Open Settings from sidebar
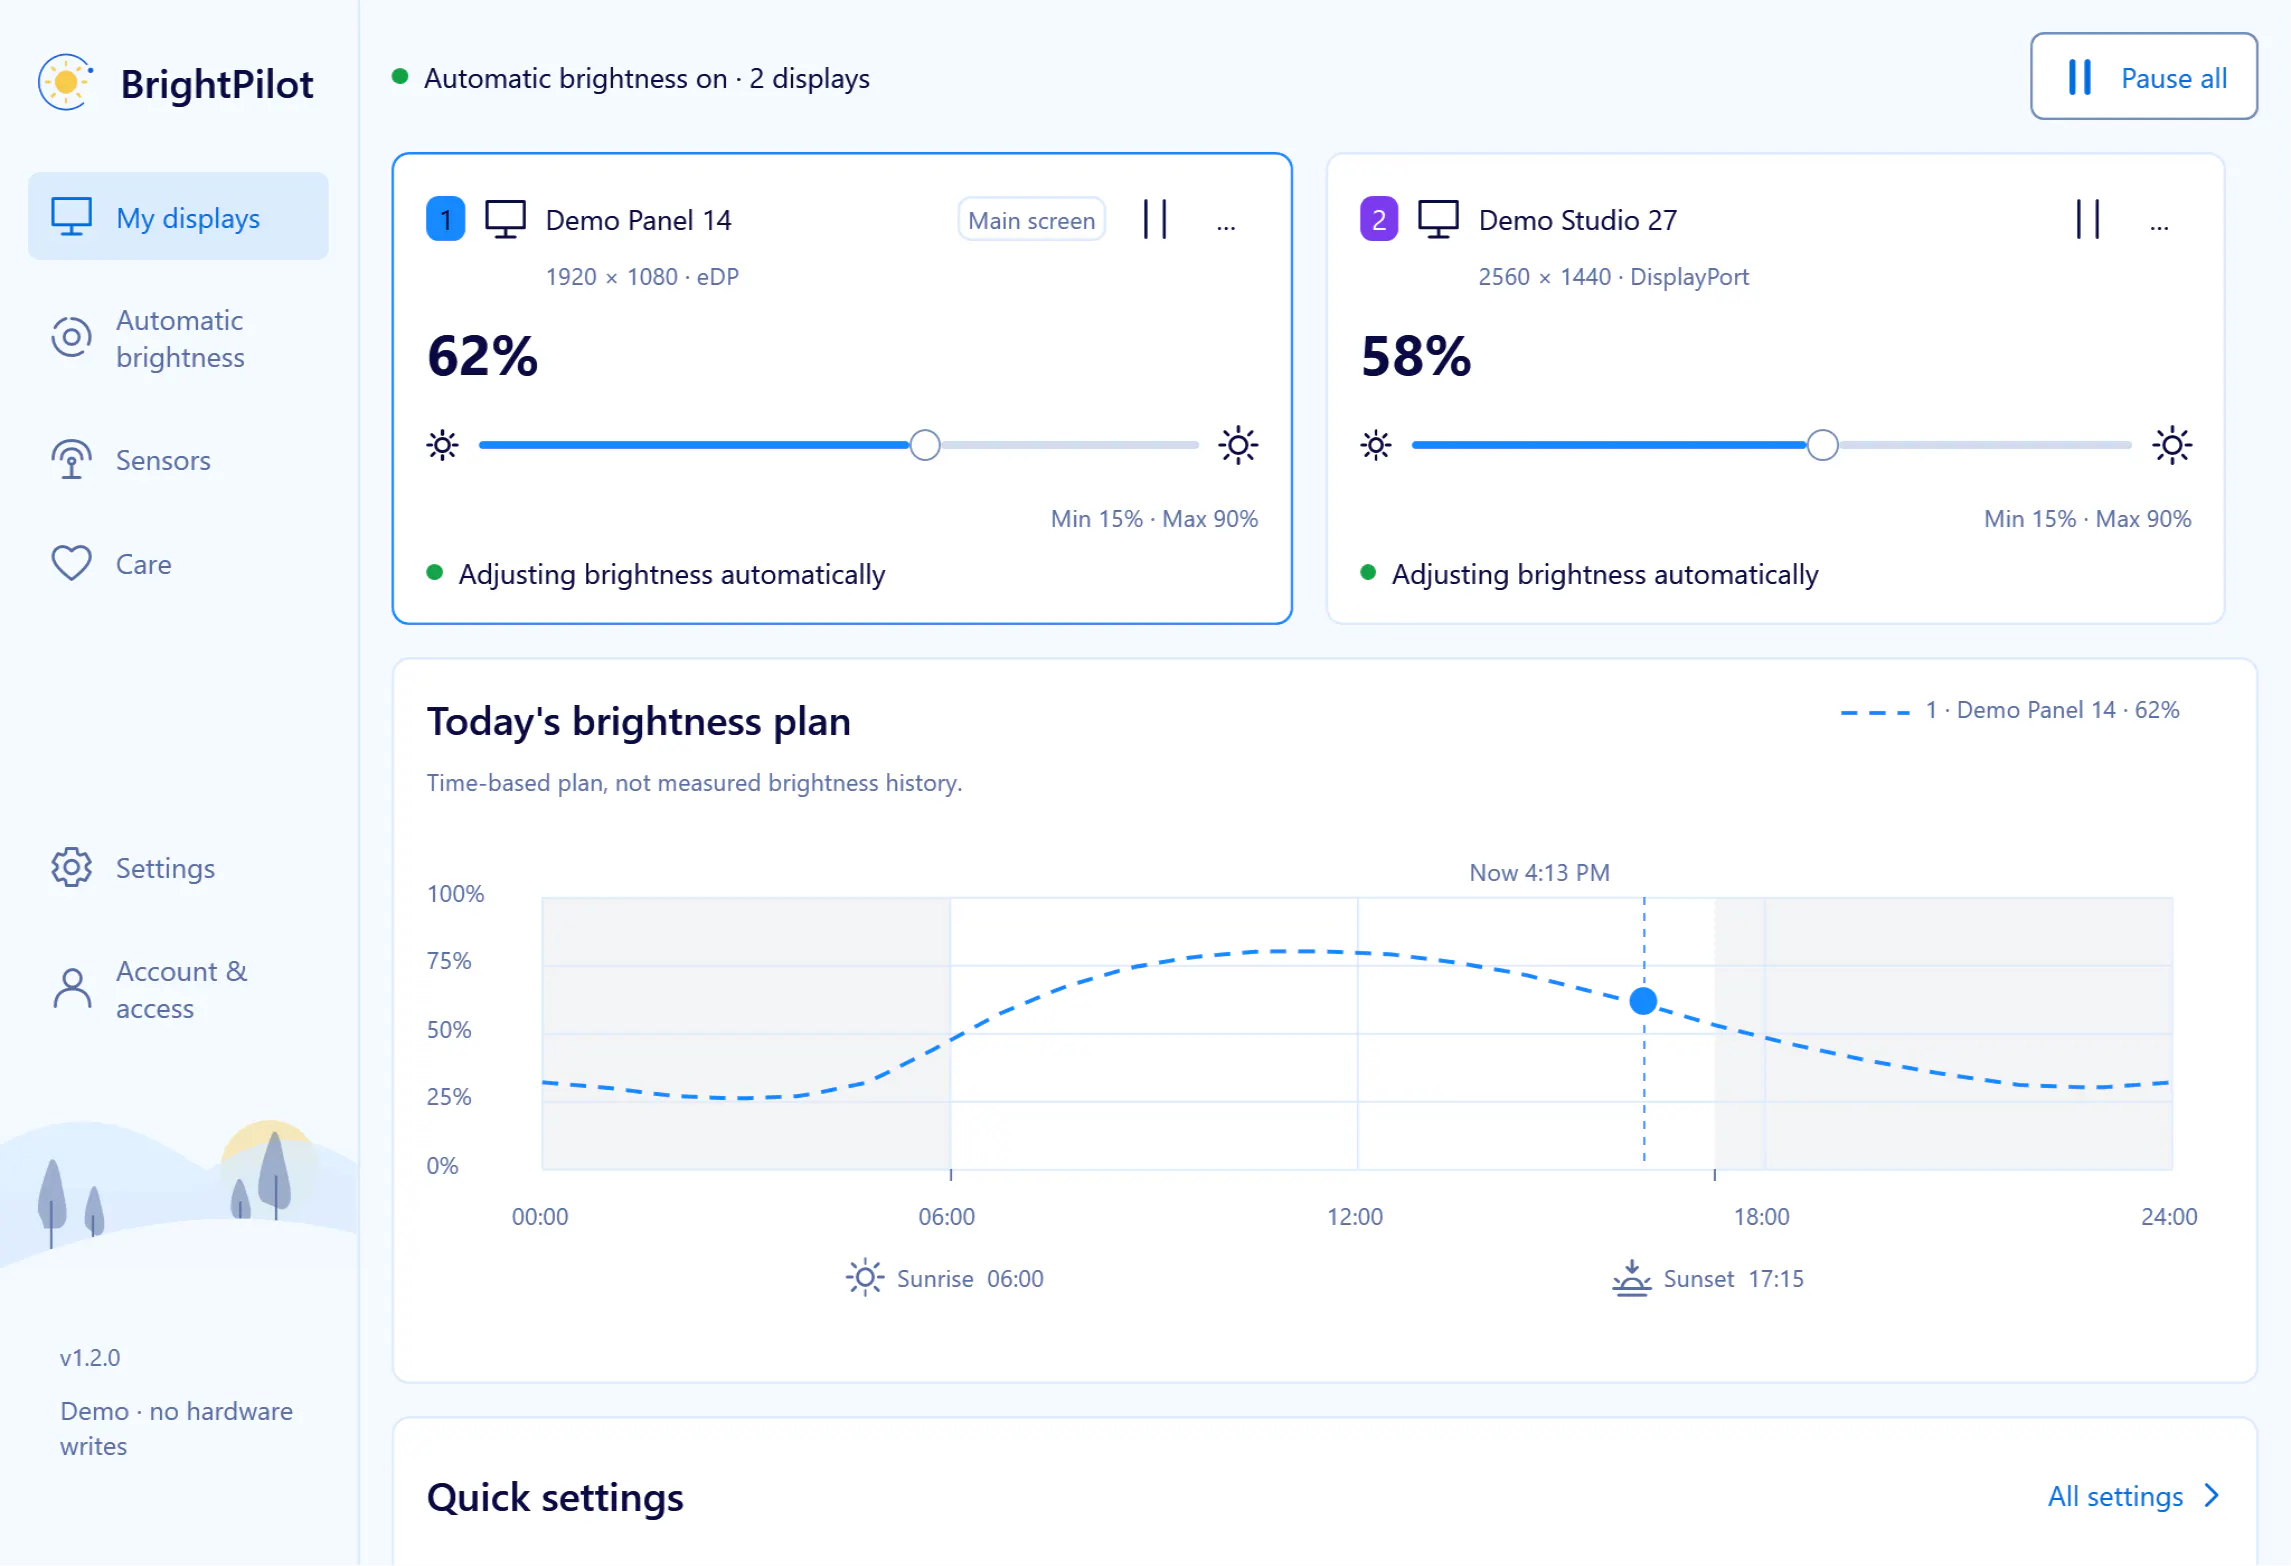This screenshot has height=1566, width=2291. tap(178, 868)
